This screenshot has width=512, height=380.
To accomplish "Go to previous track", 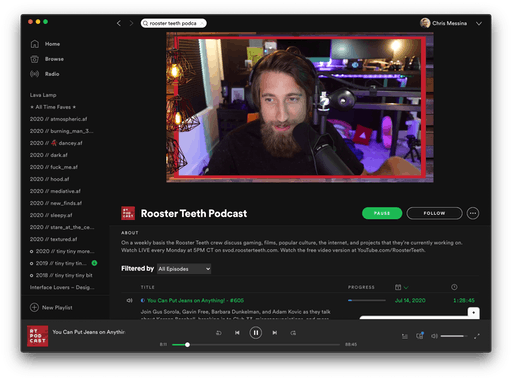I will 237,333.
